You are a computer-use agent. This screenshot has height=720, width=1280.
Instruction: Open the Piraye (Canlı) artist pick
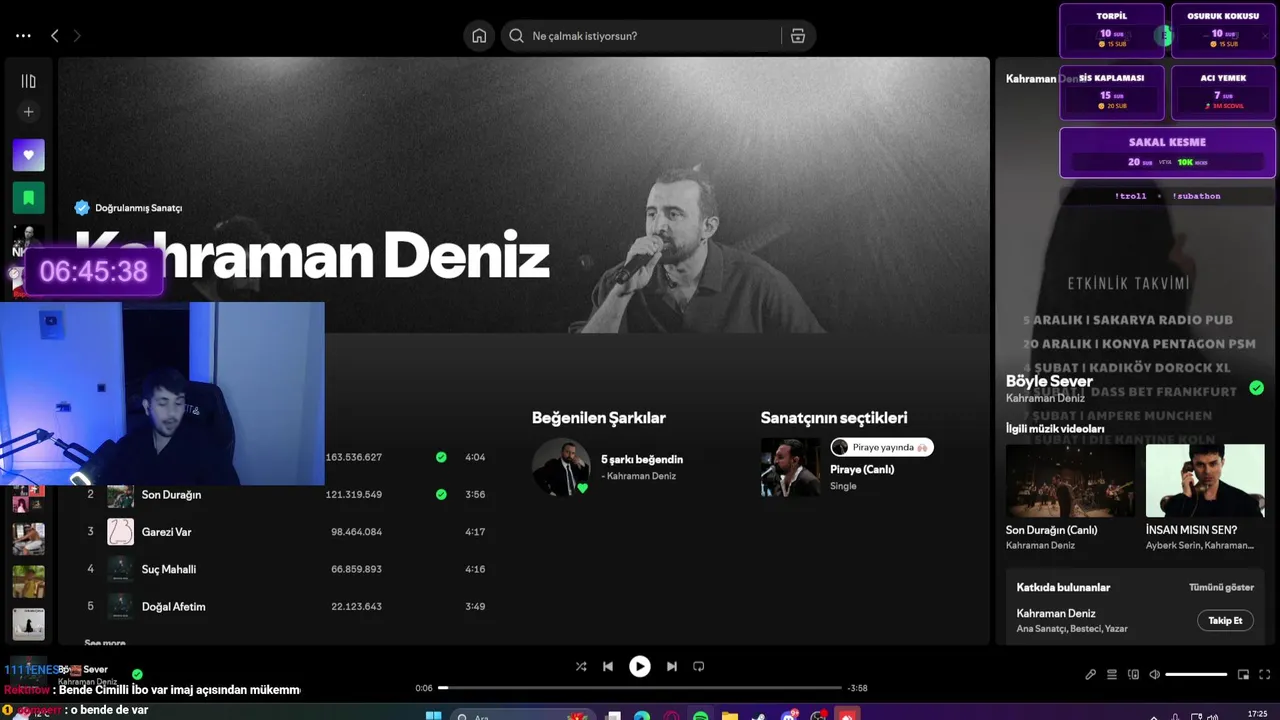tap(862, 469)
